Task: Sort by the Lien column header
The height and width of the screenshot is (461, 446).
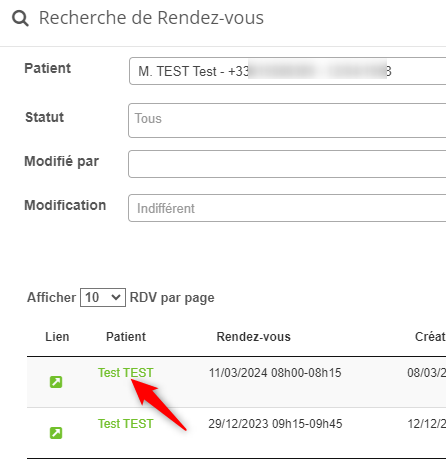Action: coord(57,337)
